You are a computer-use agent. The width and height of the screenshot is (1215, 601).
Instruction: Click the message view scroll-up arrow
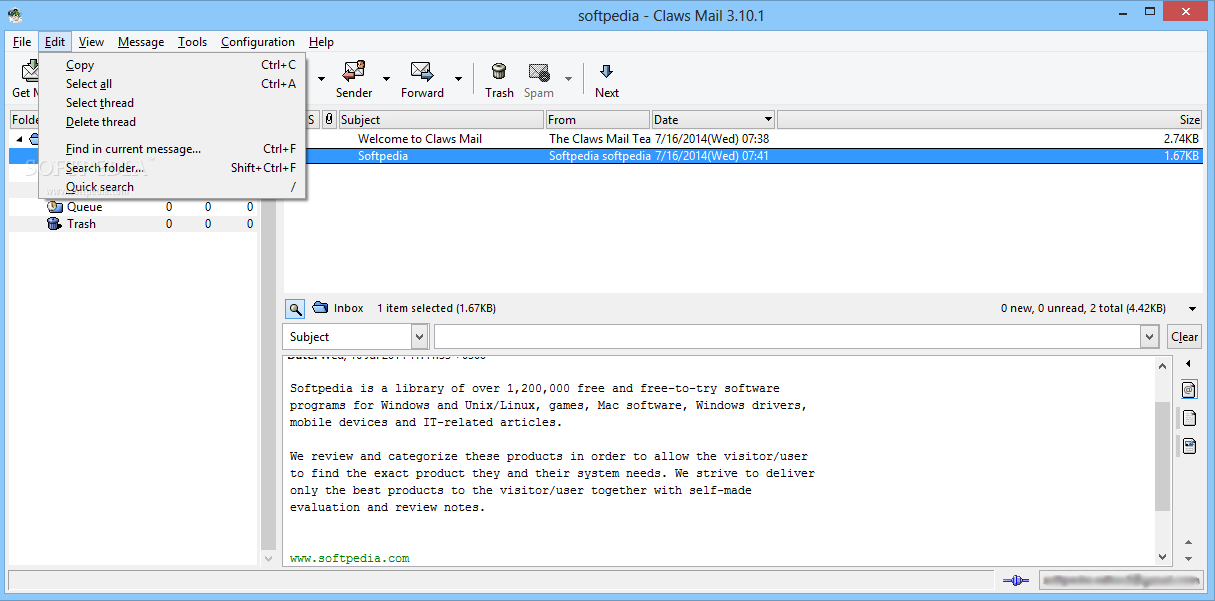click(x=1162, y=365)
